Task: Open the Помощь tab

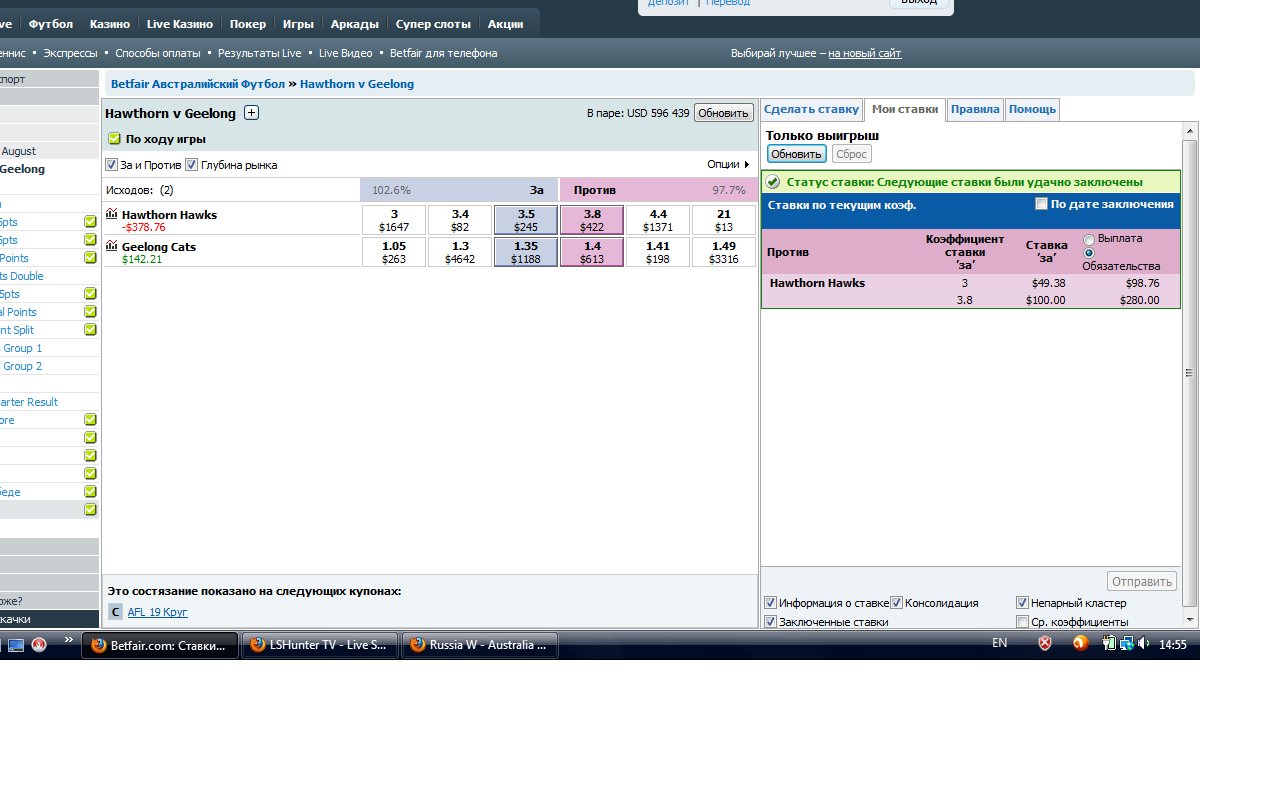Action: (1032, 110)
